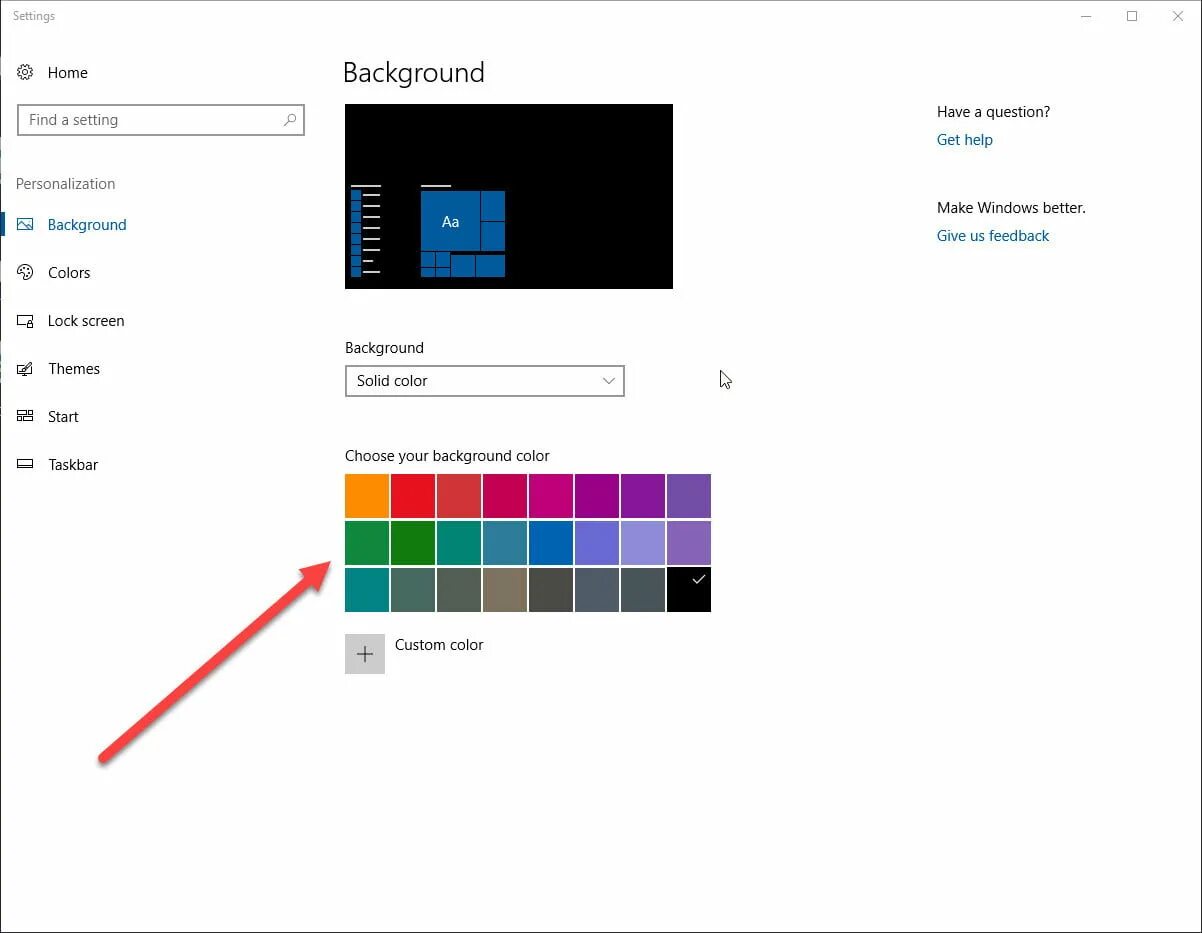Pick the bright red color swatch

click(413, 496)
